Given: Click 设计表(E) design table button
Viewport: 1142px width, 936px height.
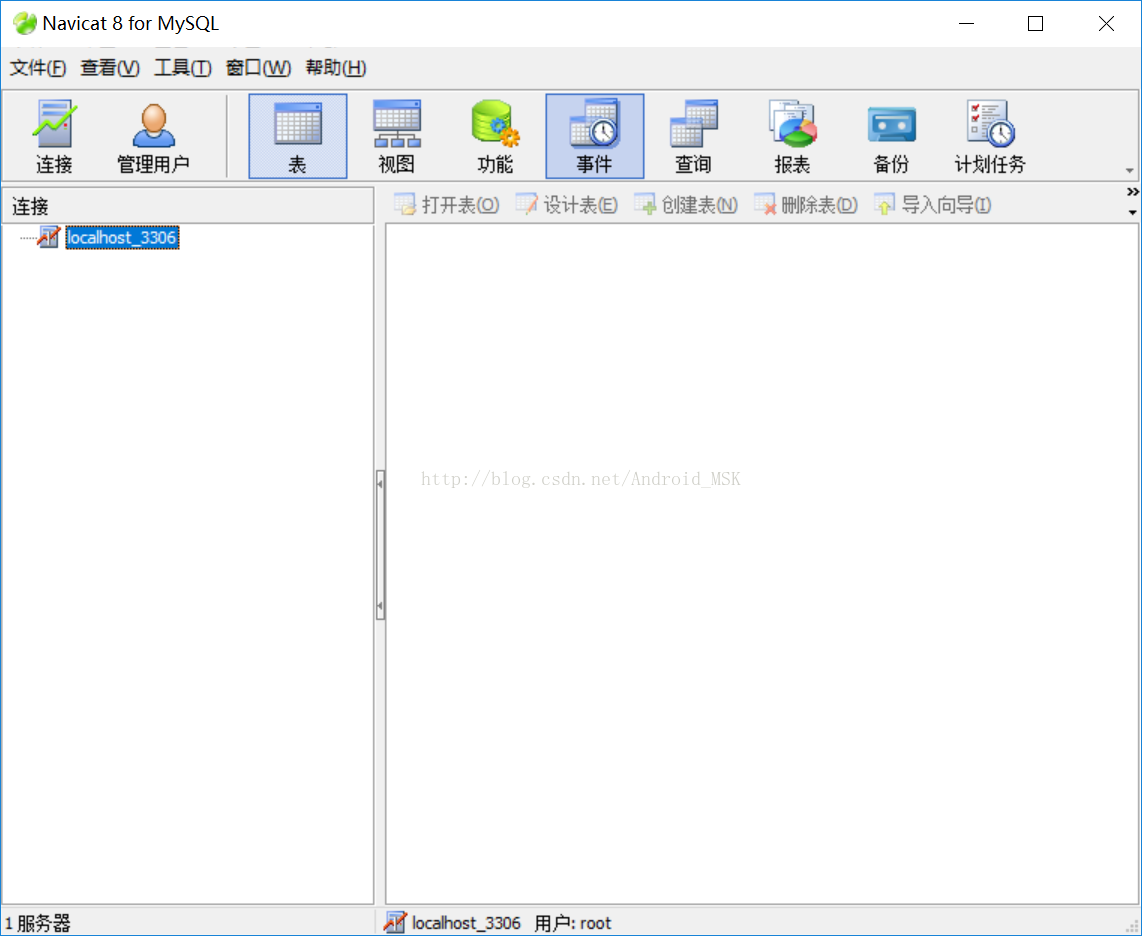Looking at the screenshot, I should click(567, 205).
